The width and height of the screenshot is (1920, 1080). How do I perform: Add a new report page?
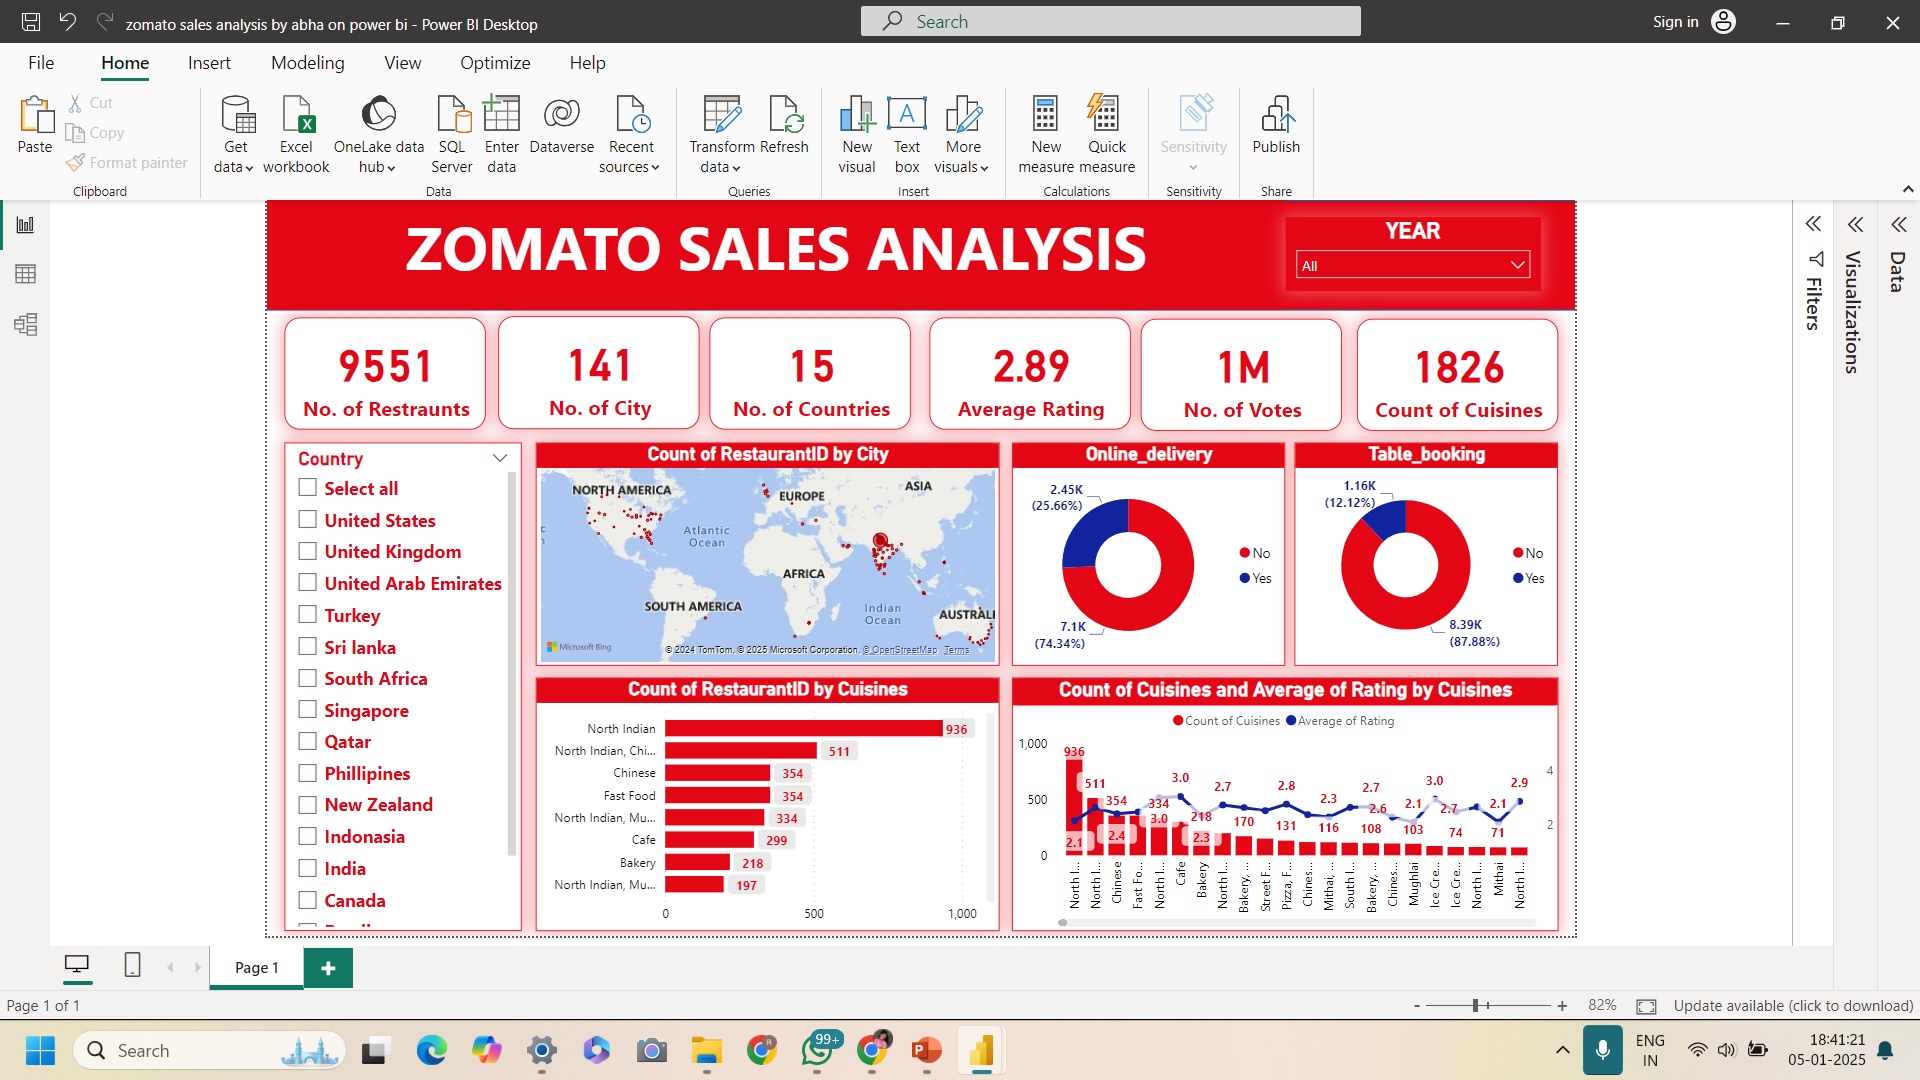328,967
